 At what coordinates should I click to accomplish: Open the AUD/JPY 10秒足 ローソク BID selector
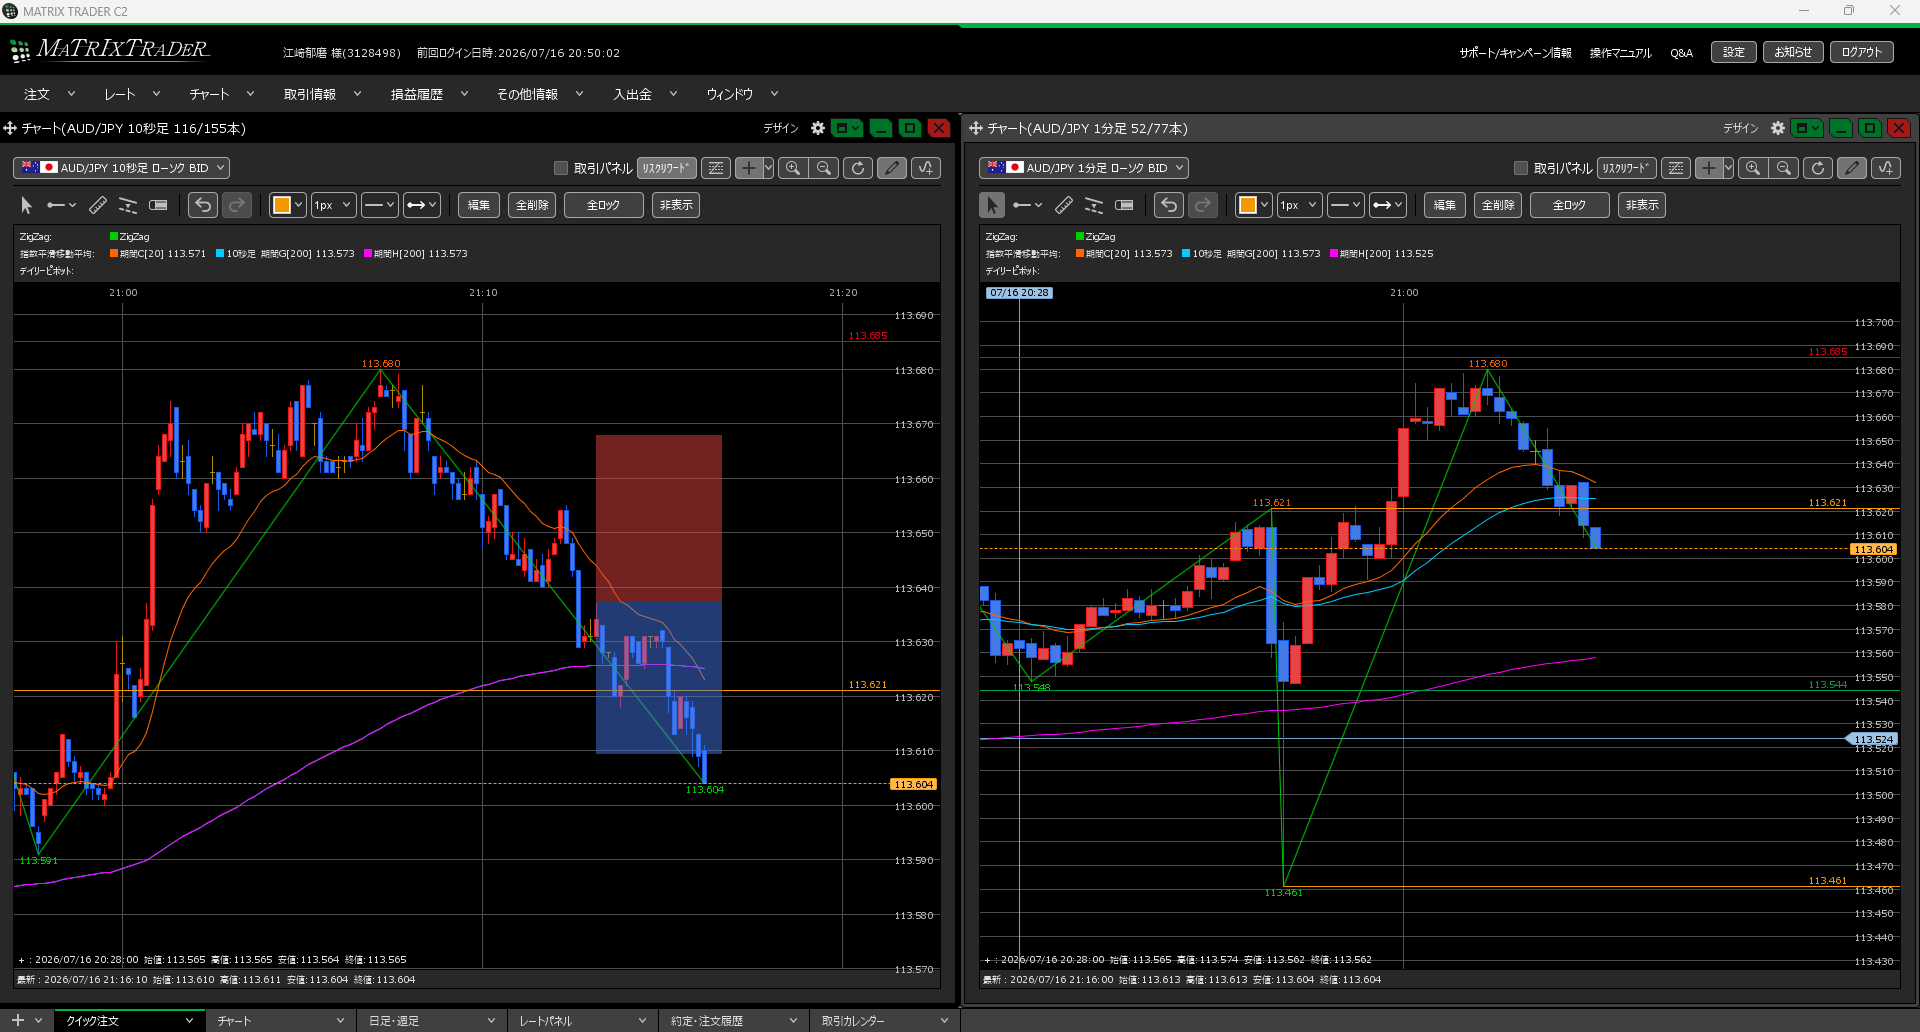(x=121, y=168)
